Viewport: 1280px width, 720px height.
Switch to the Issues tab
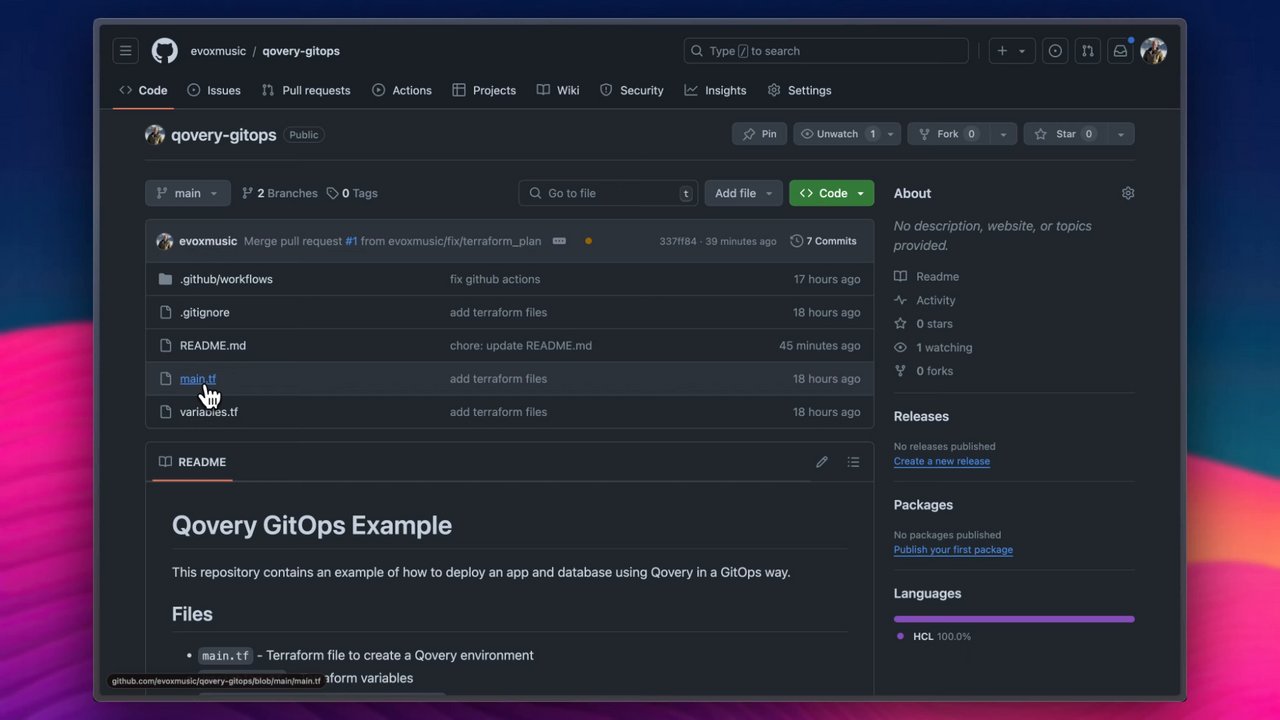214,90
